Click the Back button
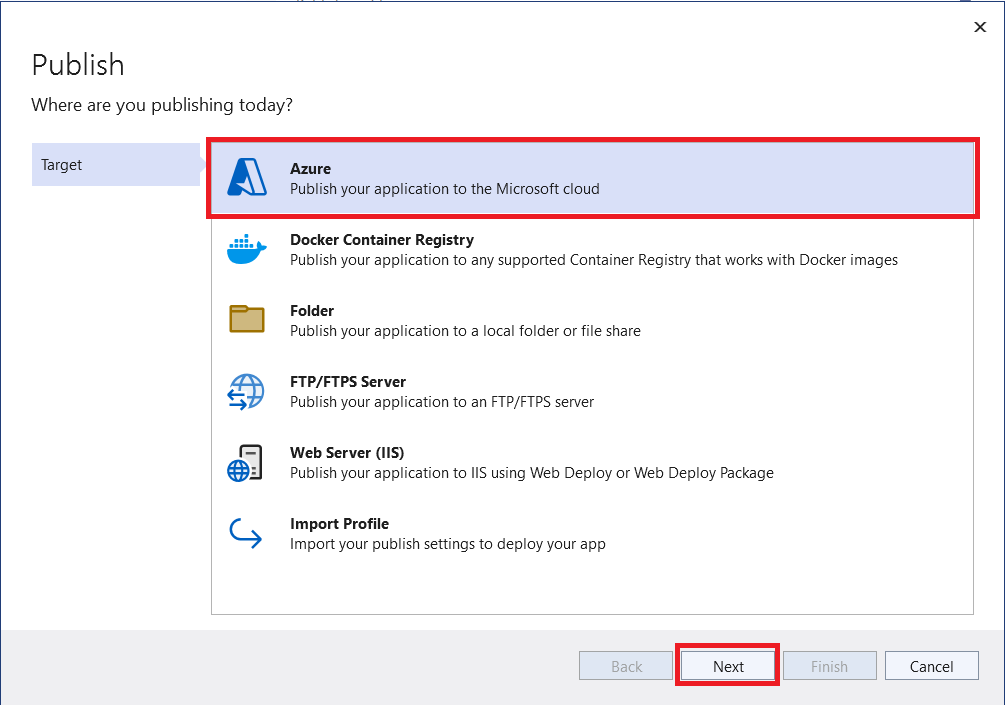 click(x=625, y=665)
